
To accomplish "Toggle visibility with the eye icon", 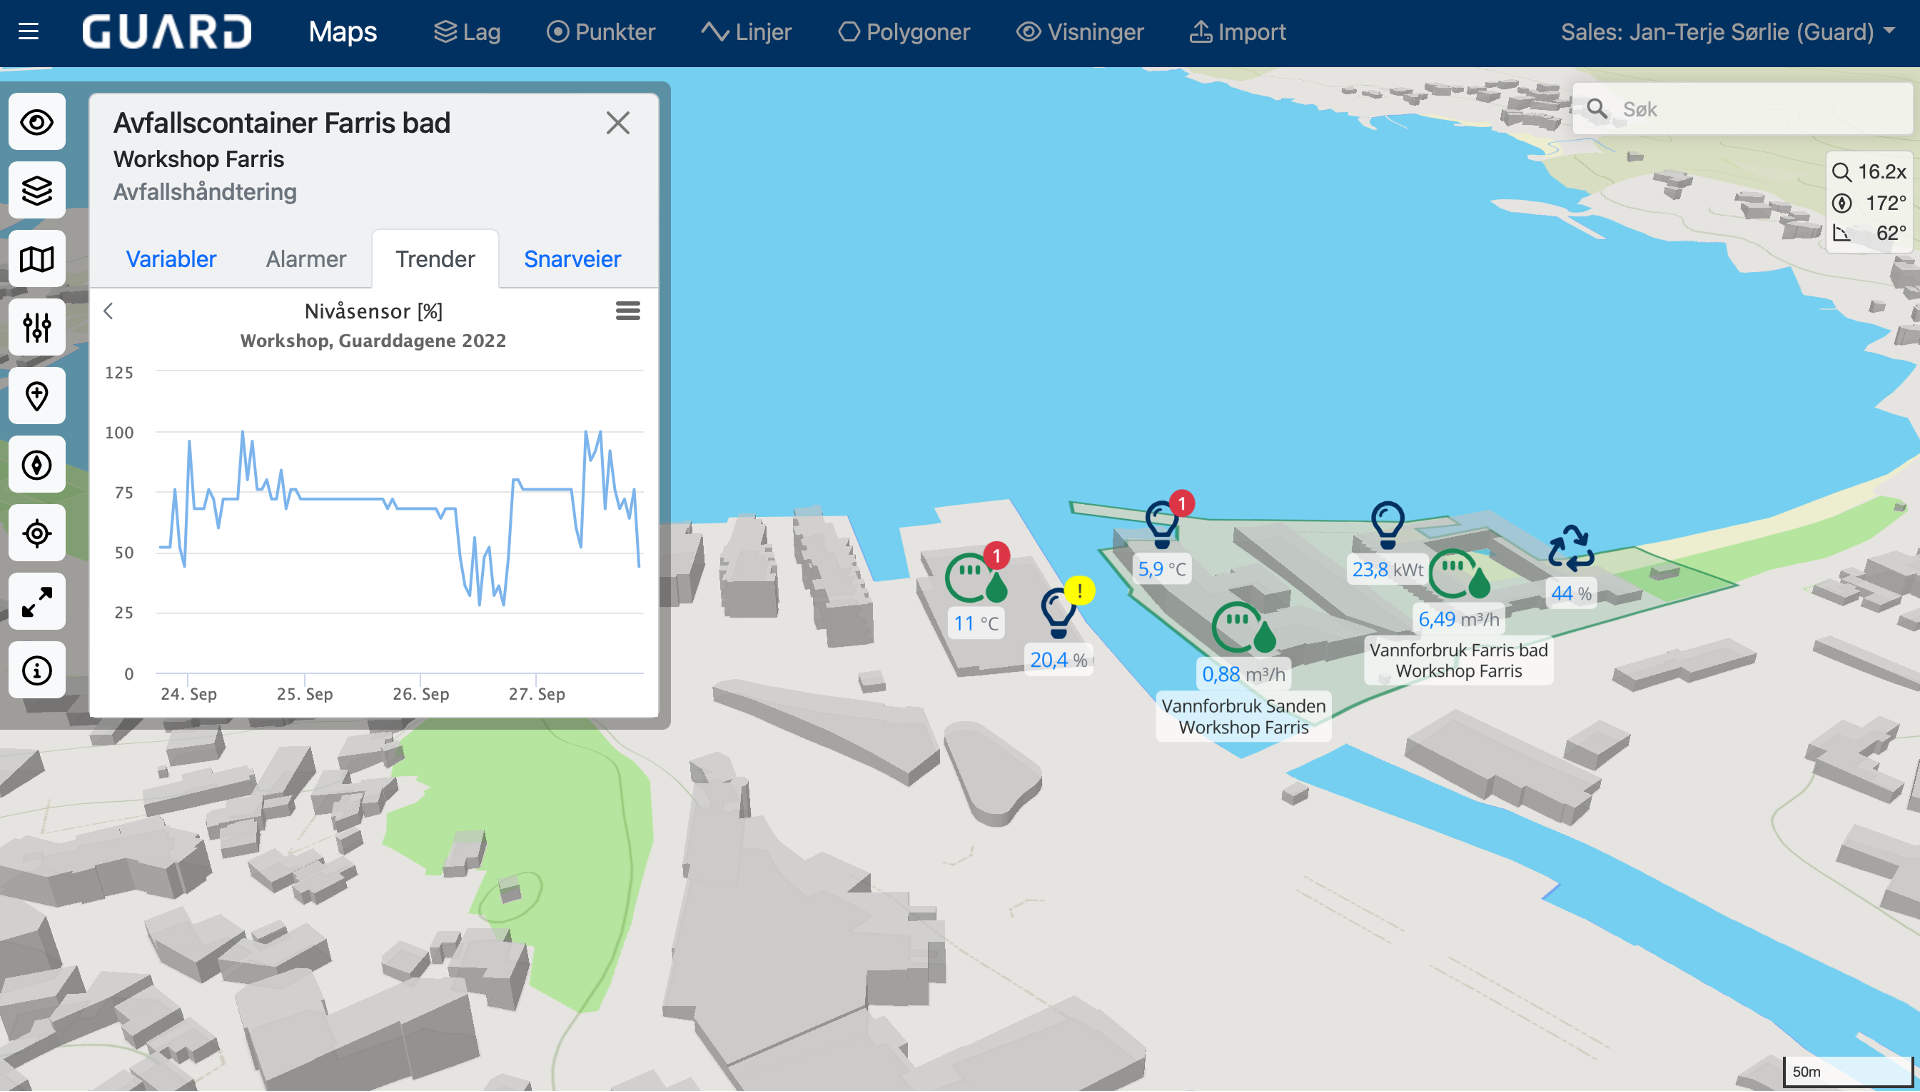I will [x=37, y=121].
